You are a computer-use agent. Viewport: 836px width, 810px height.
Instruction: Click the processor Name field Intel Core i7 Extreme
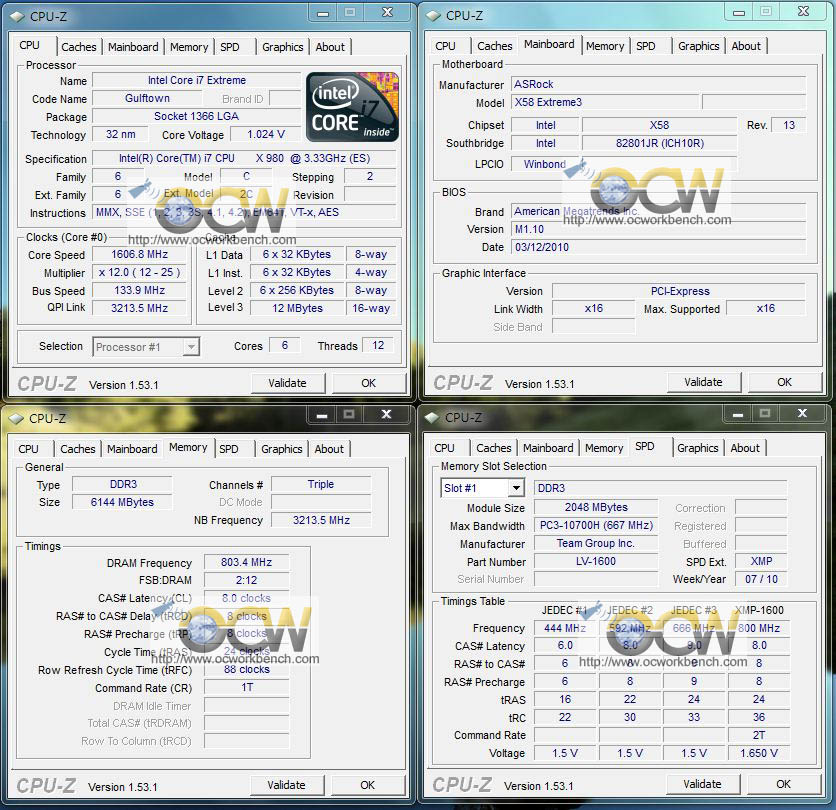point(197,80)
